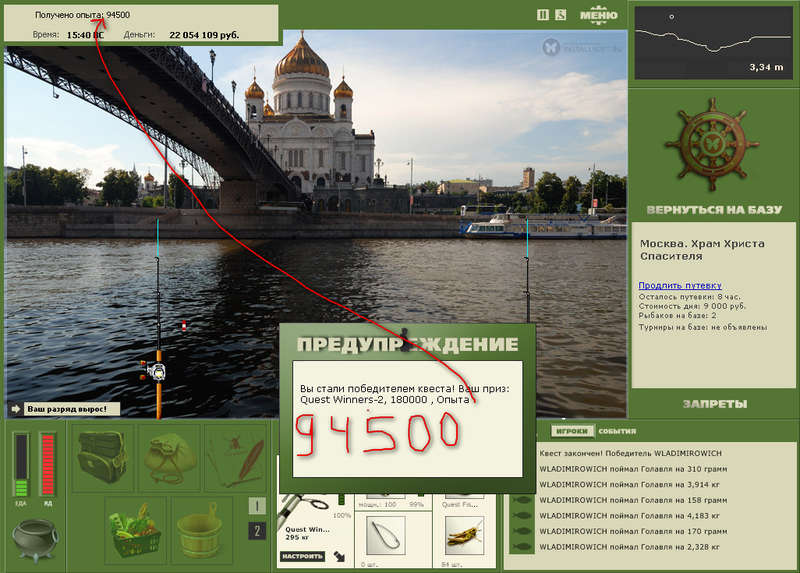
Task: Open the МЕНЮ menu
Action: pyautogui.click(x=598, y=15)
